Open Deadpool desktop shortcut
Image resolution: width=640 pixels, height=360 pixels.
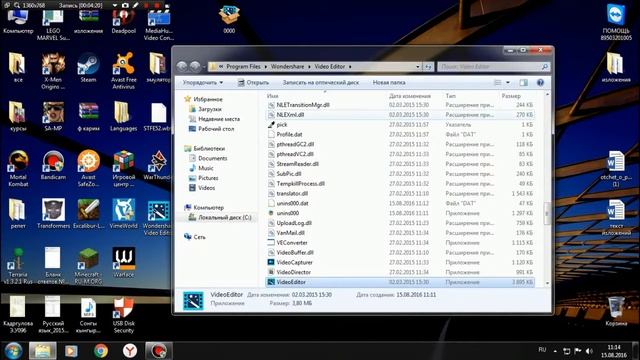click(123, 21)
